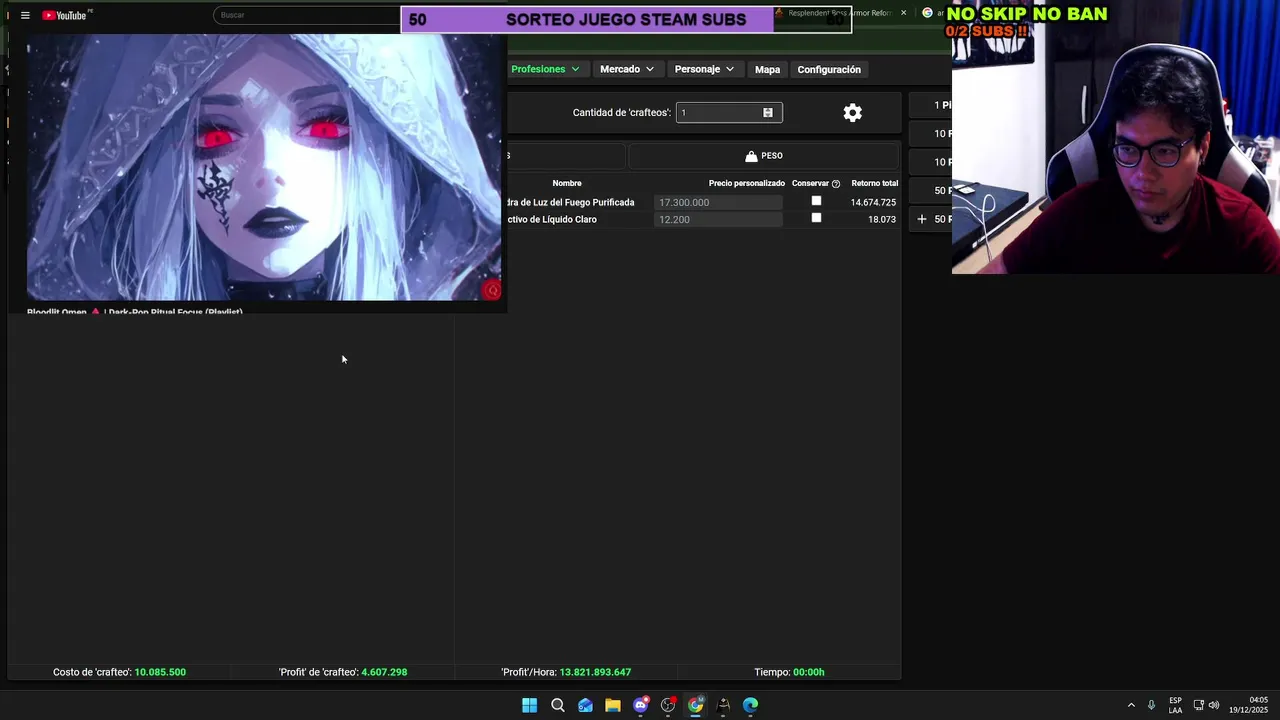Open the Windows Start menu
The height and width of the screenshot is (720, 1280).
[x=529, y=705]
